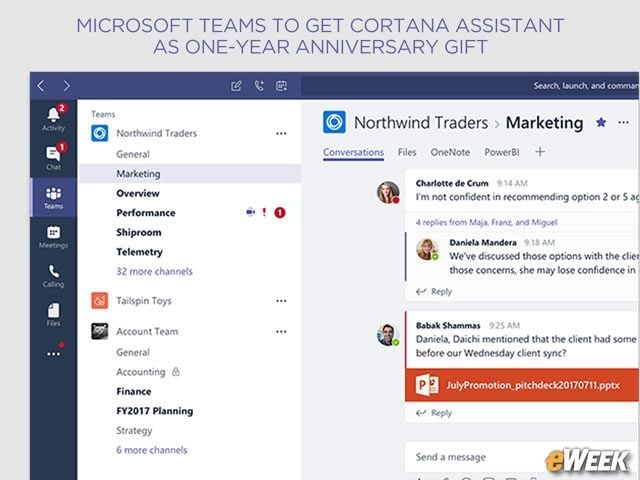The image size is (640, 480).
Task: Open Calling in the left sidebar
Action: click(53, 276)
